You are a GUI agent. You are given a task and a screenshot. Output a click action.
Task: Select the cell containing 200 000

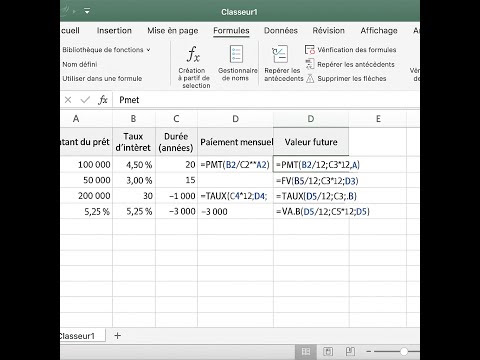(86, 196)
